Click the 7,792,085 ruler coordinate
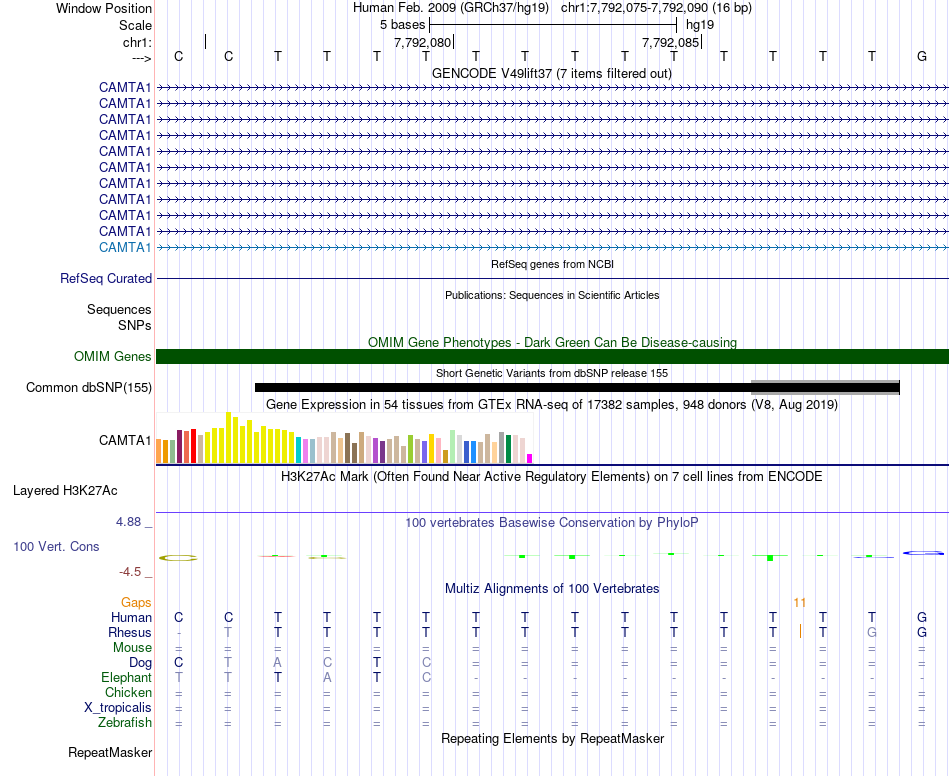This screenshot has height=776, width=950. pyautogui.click(x=671, y=42)
